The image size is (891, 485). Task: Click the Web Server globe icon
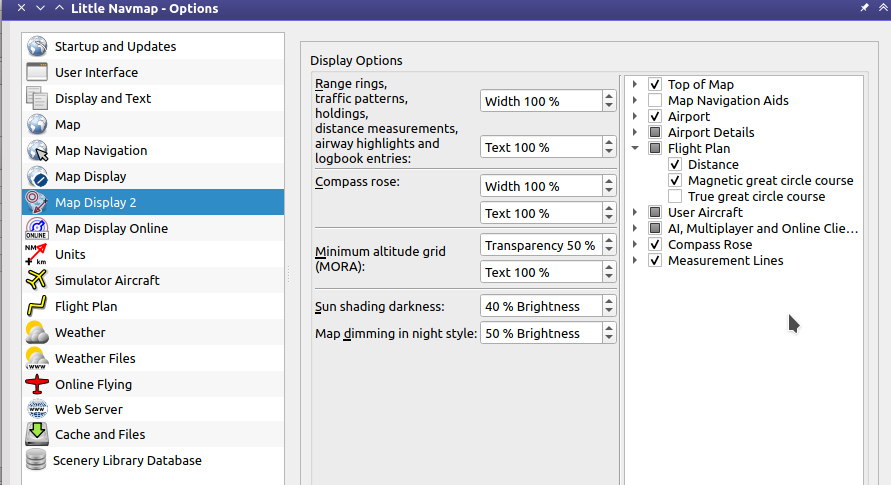coord(37,409)
